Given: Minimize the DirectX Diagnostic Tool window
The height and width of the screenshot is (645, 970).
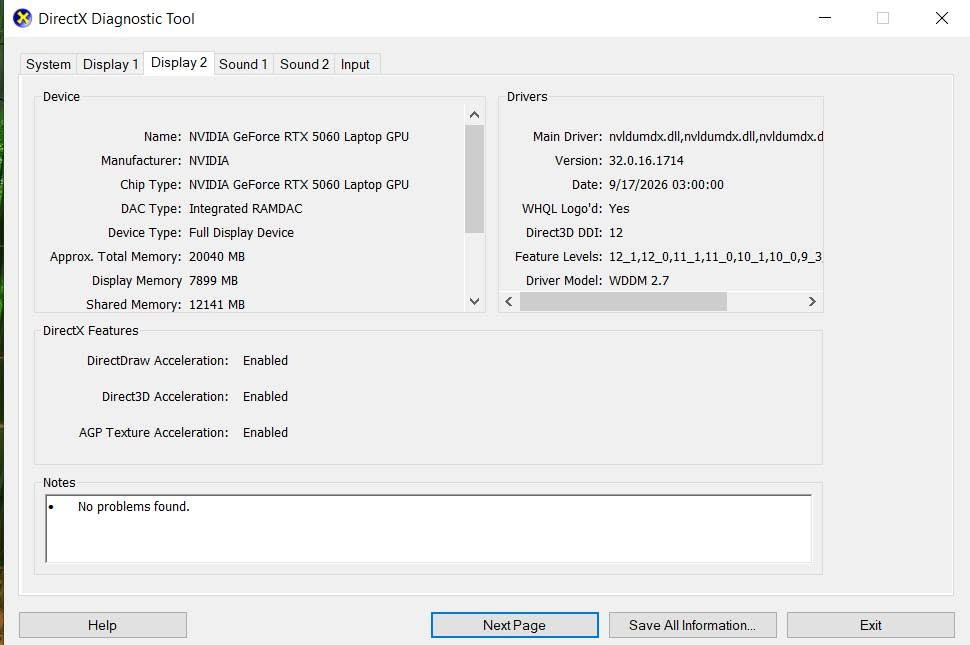Looking at the screenshot, I should pyautogui.click(x=825, y=19).
